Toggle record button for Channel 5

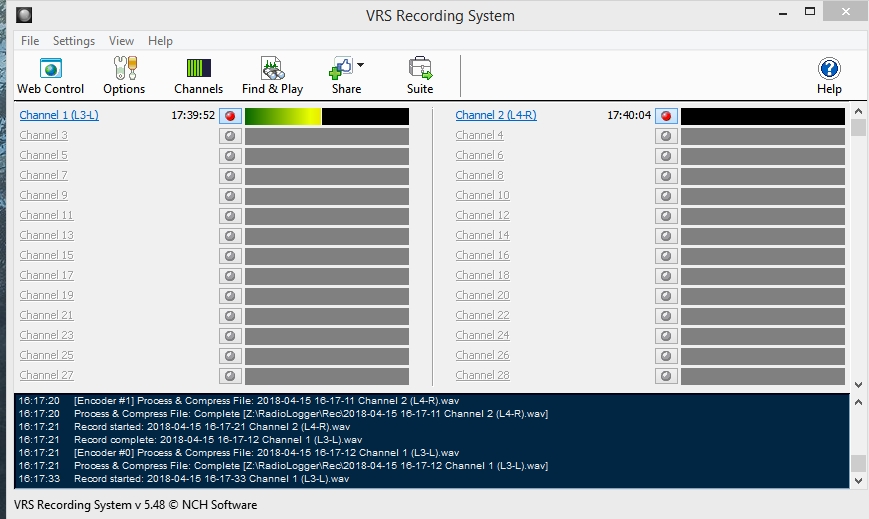pos(230,156)
